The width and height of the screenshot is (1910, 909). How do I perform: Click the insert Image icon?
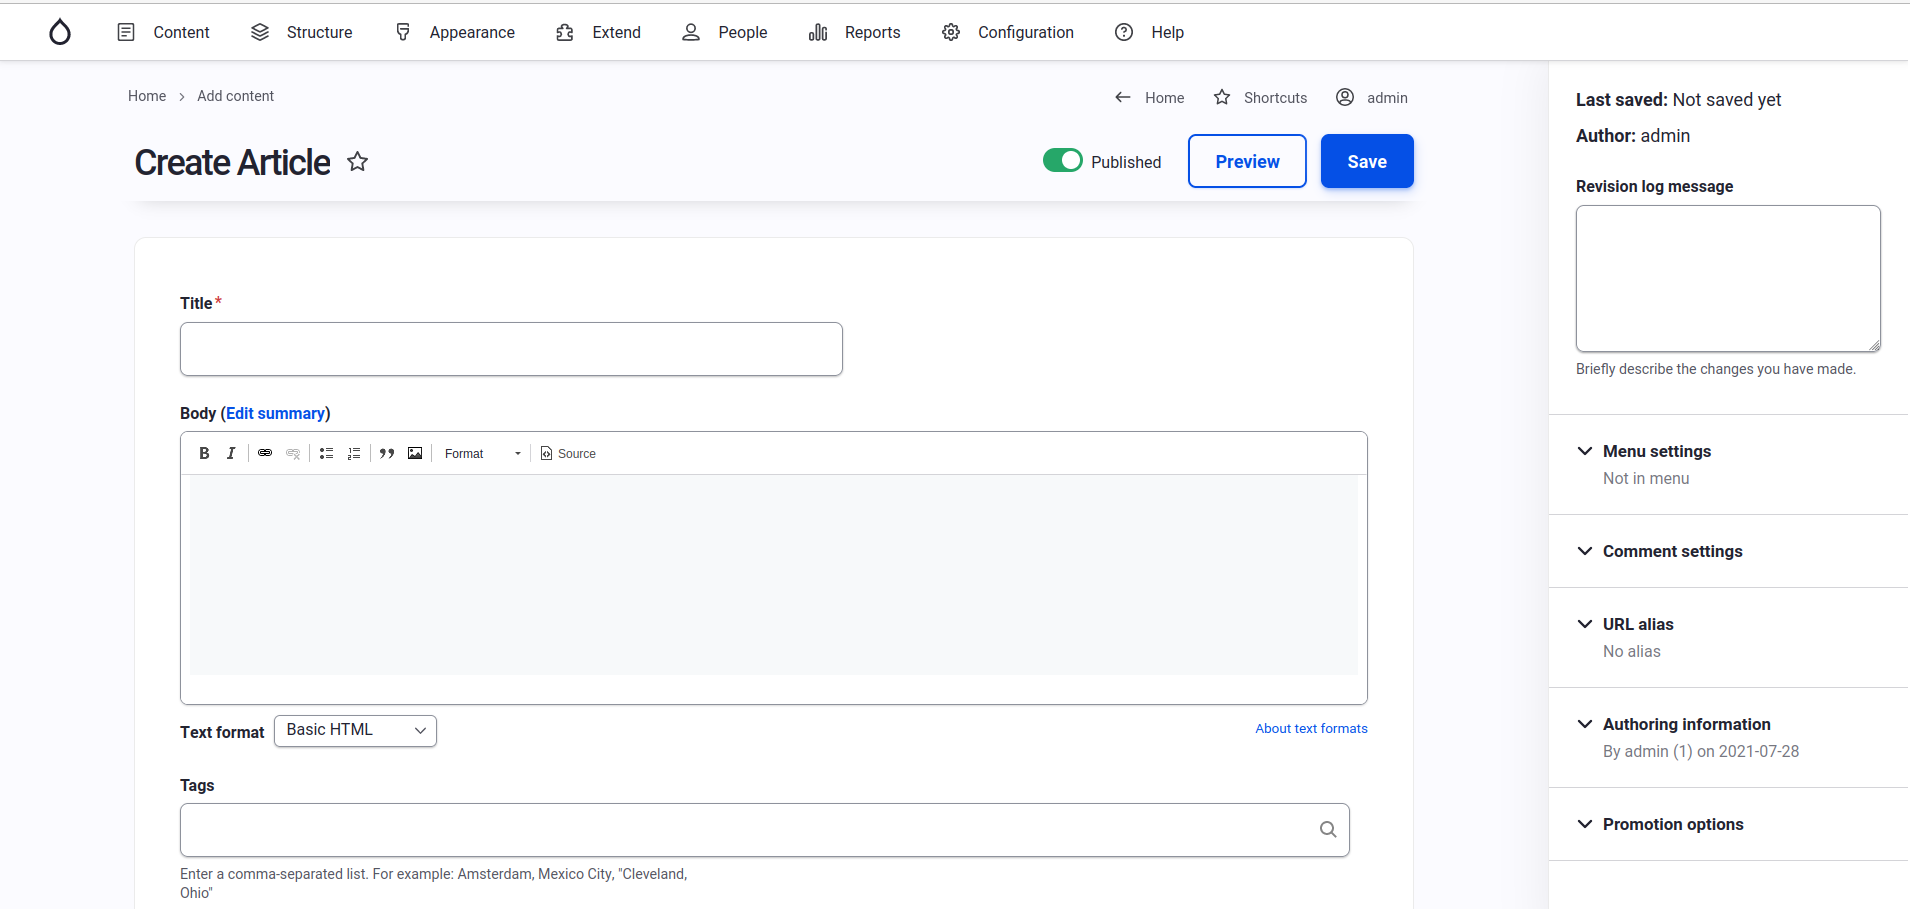(x=415, y=453)
